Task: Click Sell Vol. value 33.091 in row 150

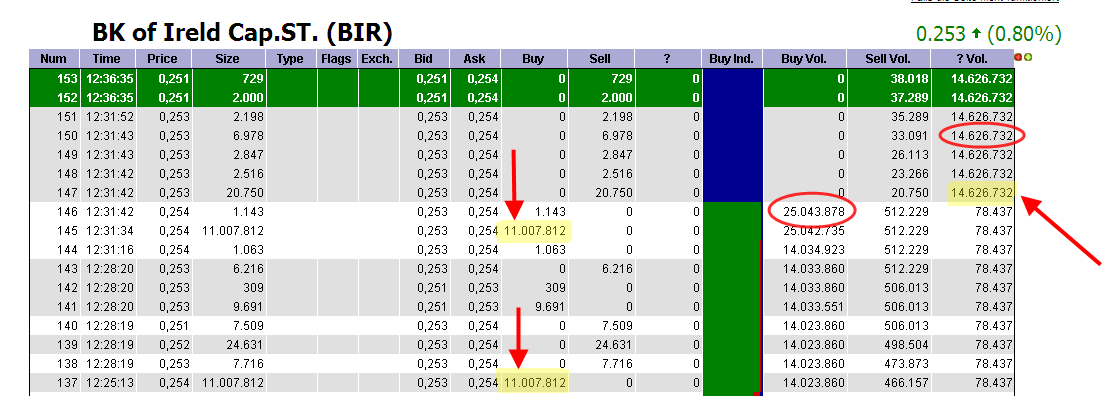Action: point(910,135)
